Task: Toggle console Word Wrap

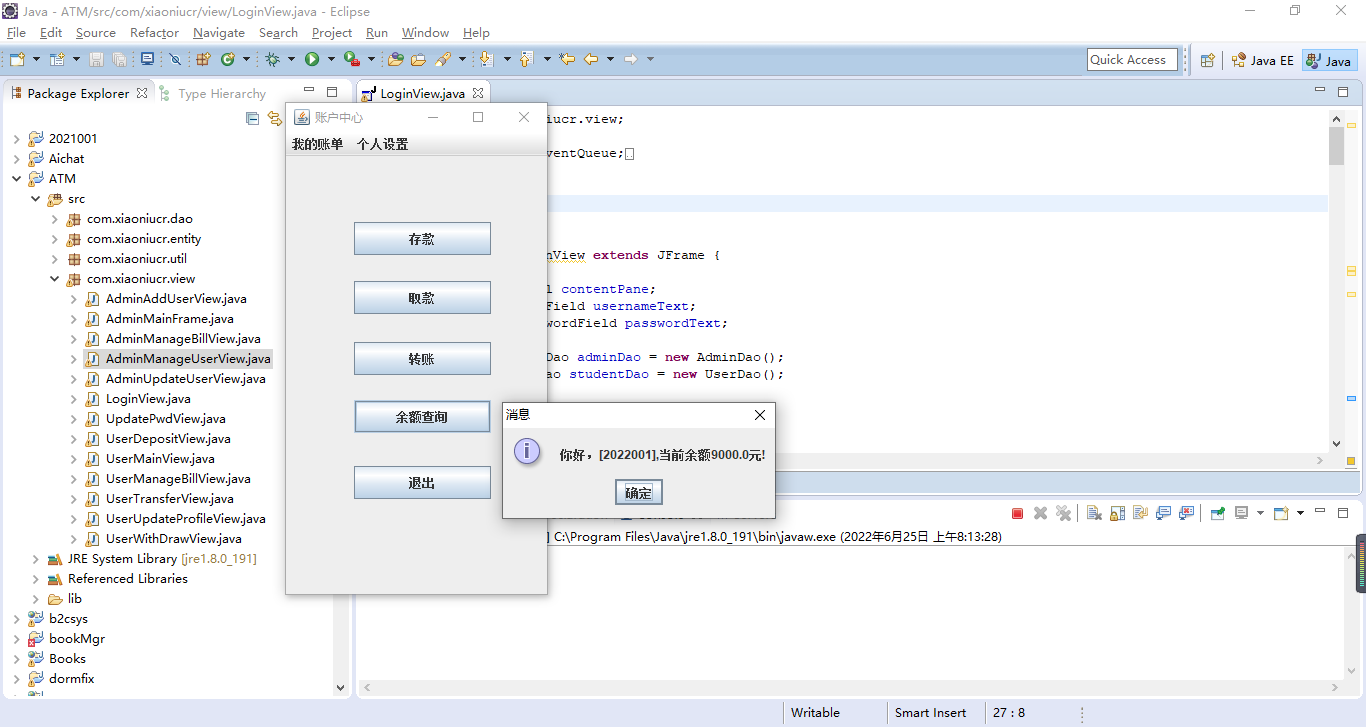Action: [1140, 513]
